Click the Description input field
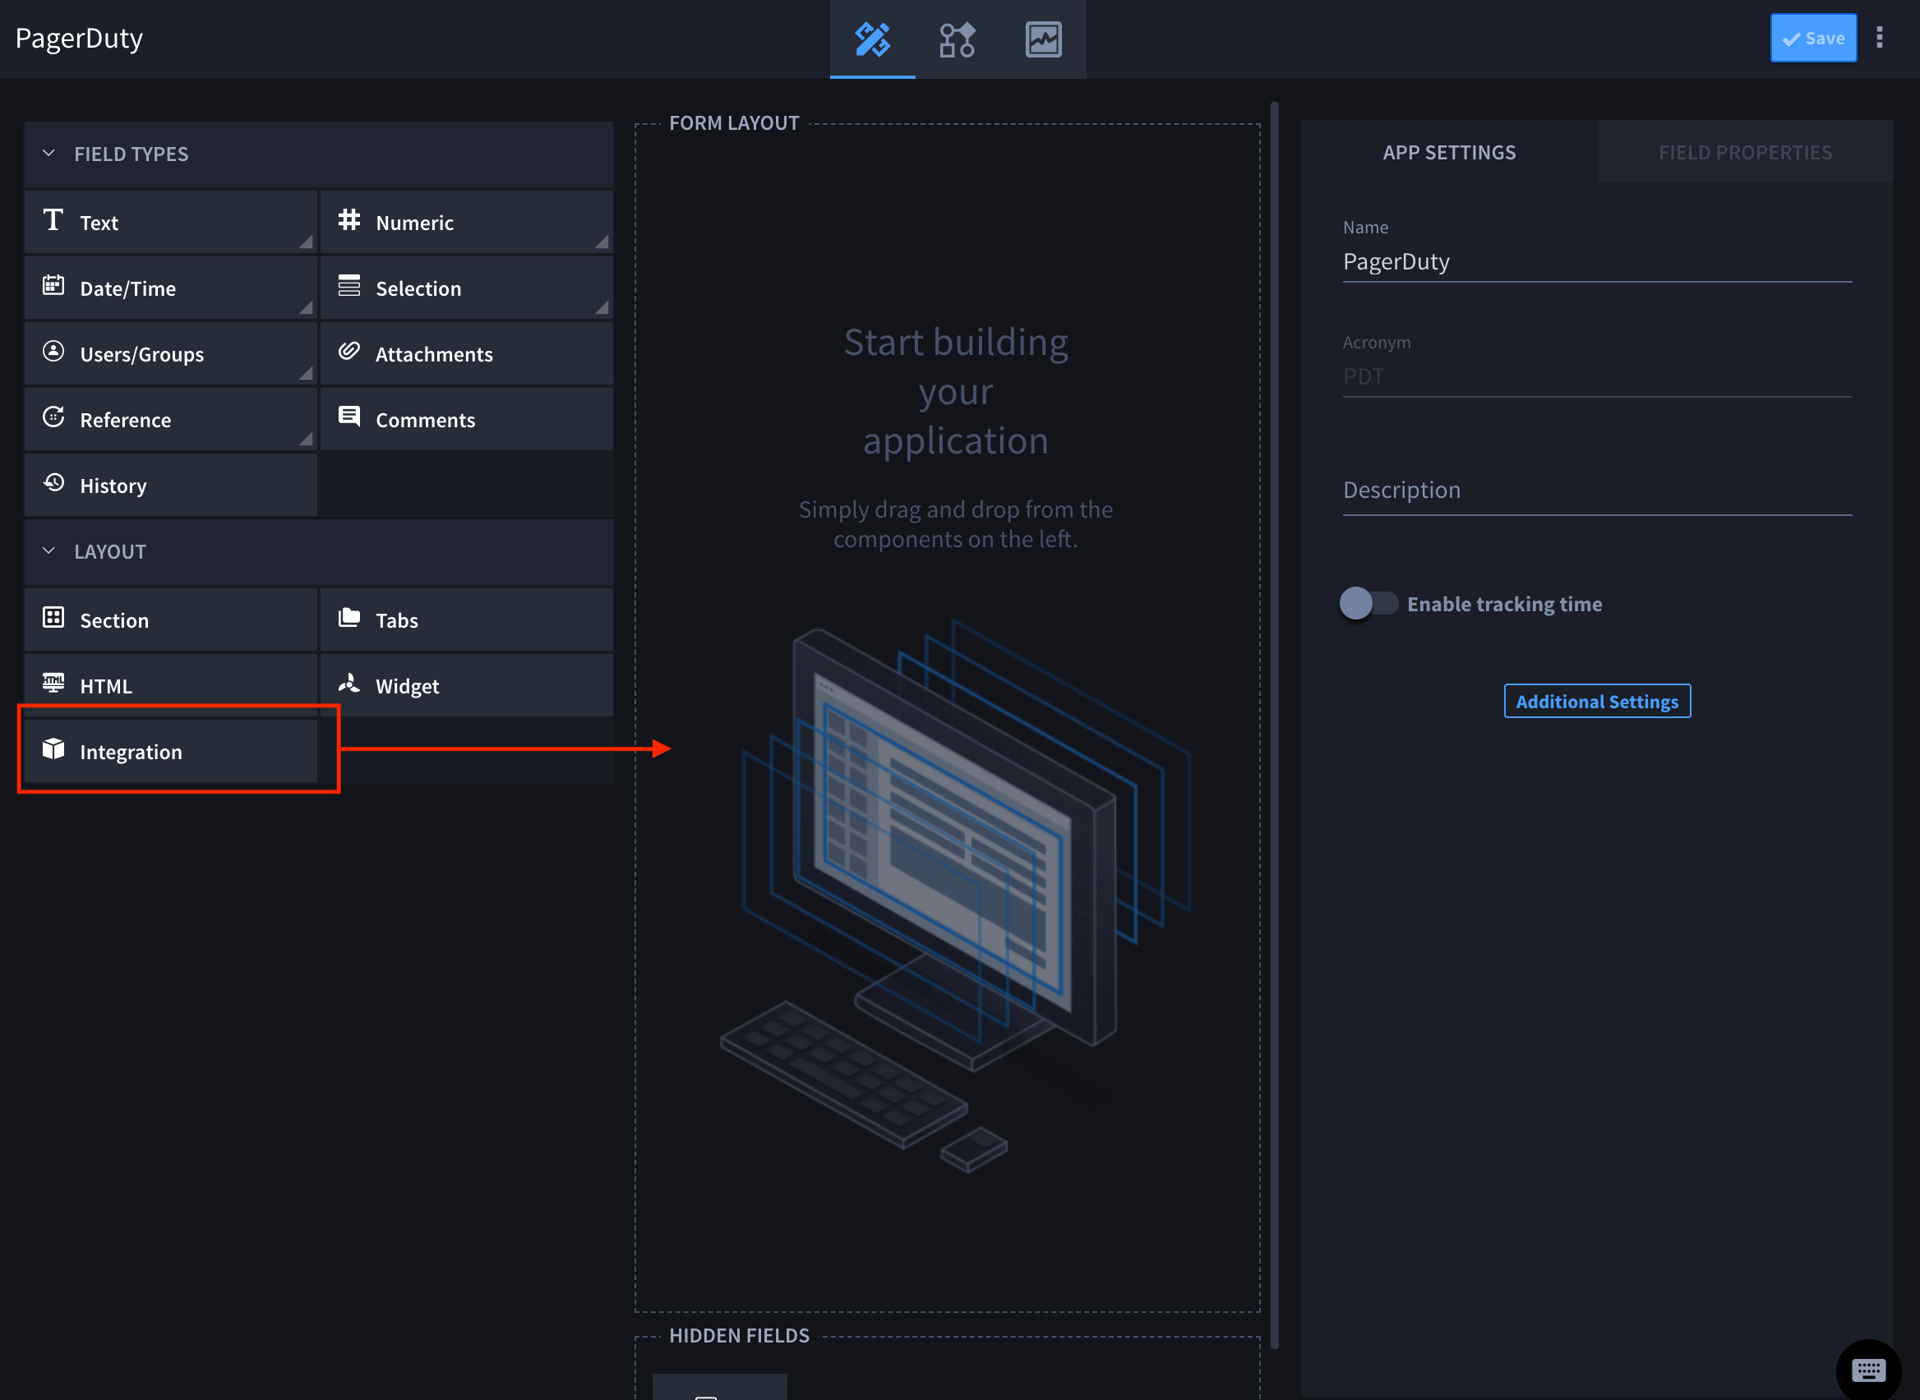Screen dimensions: 1920x1400 [x=1596, y=490]
